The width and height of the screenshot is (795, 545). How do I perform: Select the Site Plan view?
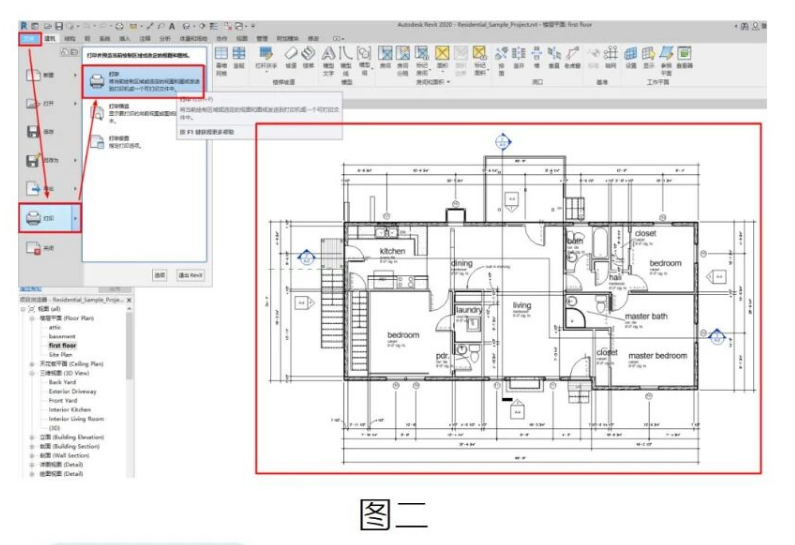pos(60,355)
